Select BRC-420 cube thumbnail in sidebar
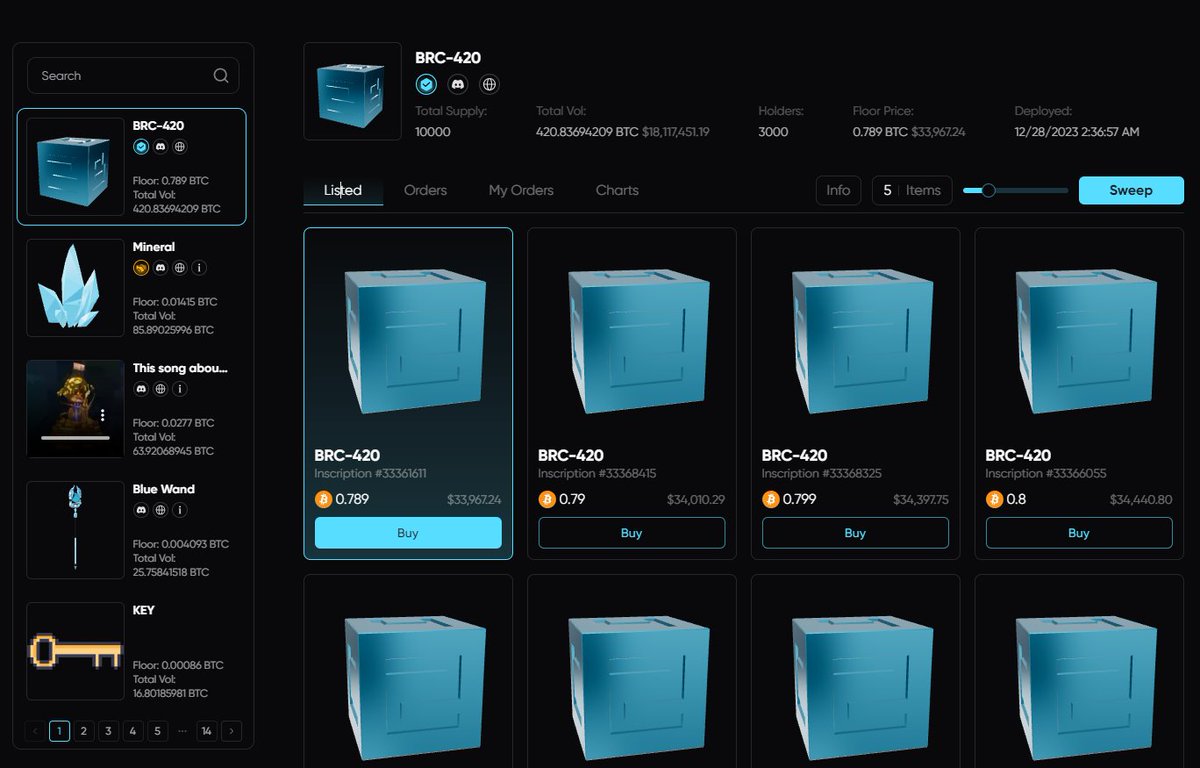The image size is (1200, 768). pyautogui.click(x=75, y=167)
